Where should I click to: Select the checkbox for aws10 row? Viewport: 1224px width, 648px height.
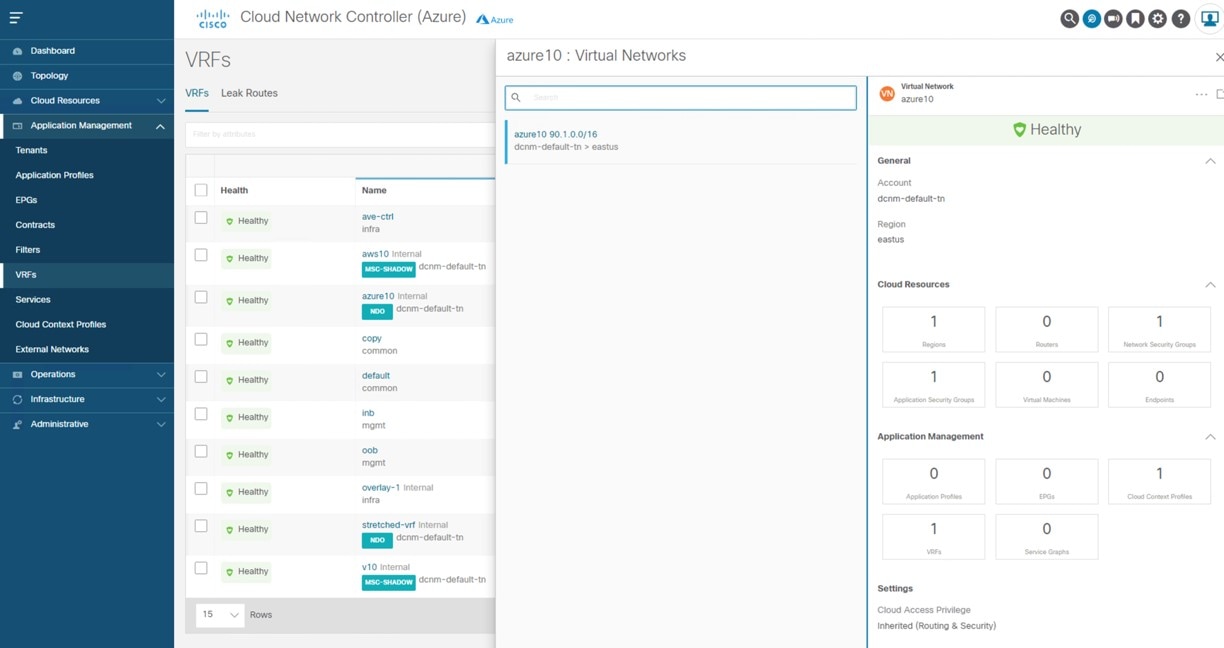[x=201, y=255]
